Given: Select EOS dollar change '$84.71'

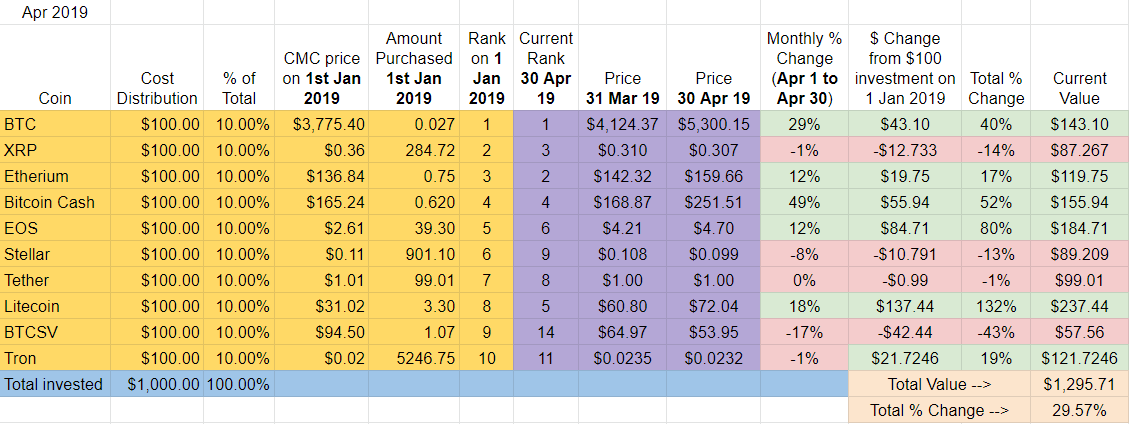Looking at the screenshot, I should 904,228.
